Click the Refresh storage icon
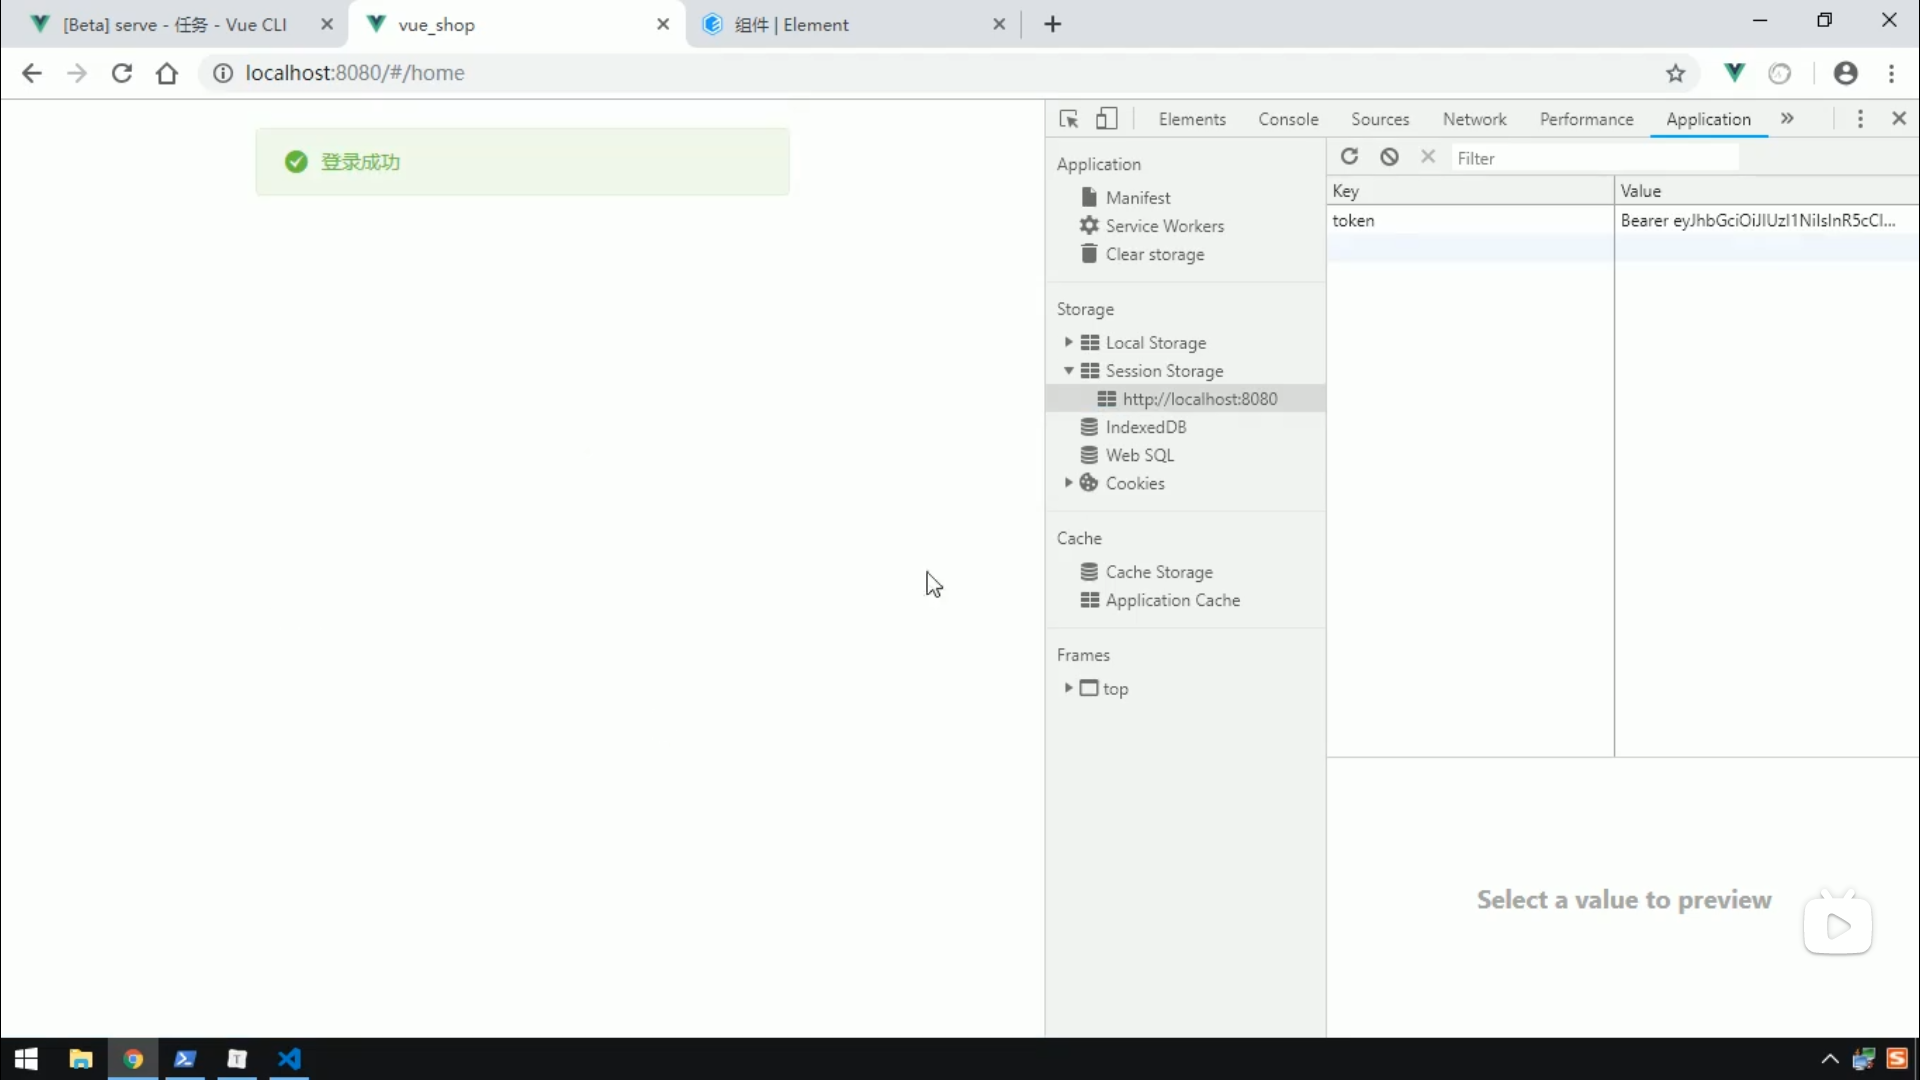Image resolution: width=1920 pixels, height=1080 pixels. [x=1350, y=158]
